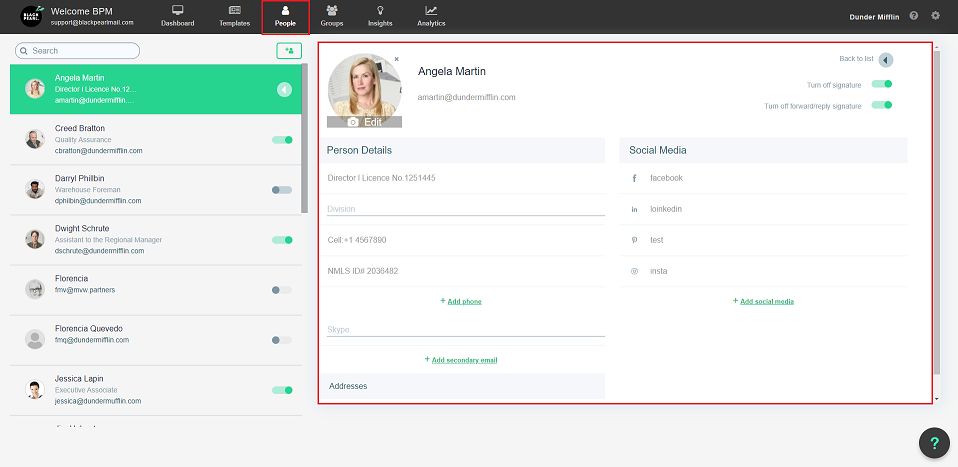Open the settings gear icon
Image resolution: width=958 pixels, height=467 pixels.
[936, 16]
